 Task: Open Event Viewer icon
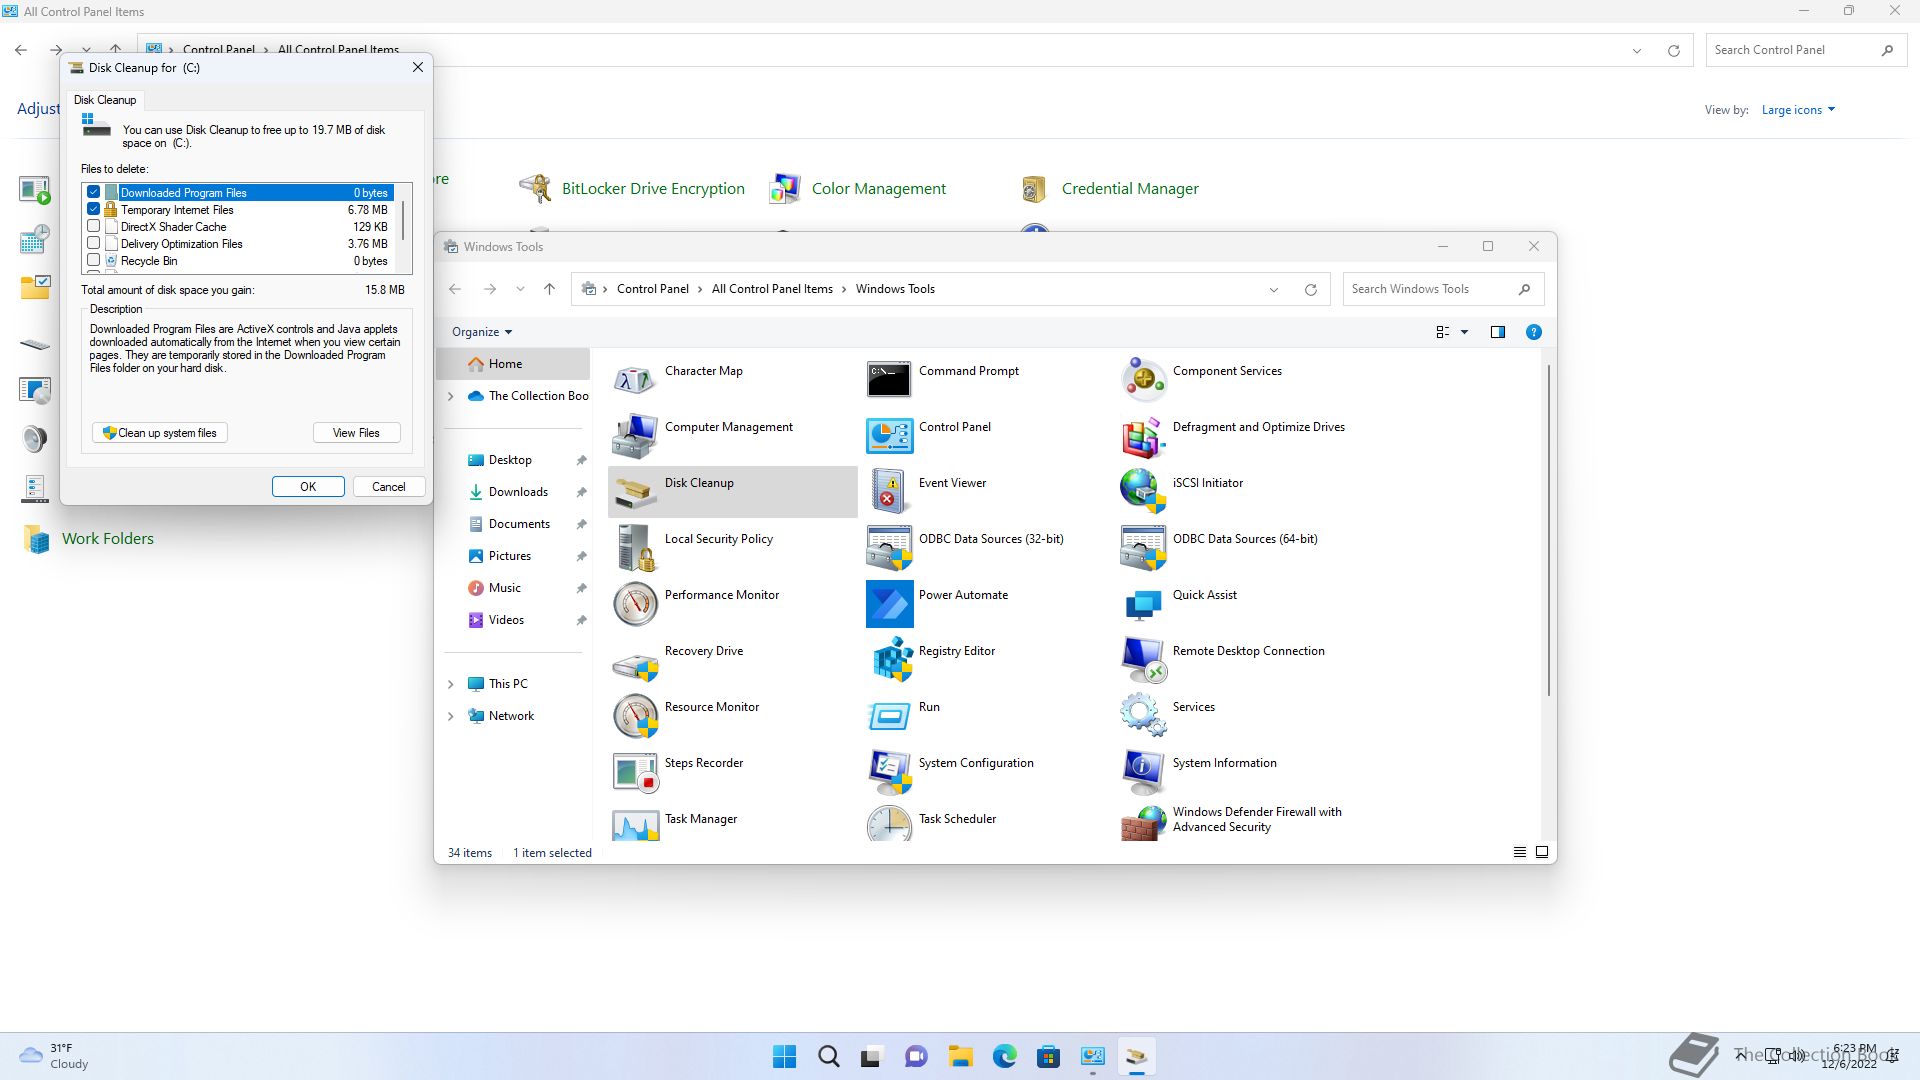888,491
